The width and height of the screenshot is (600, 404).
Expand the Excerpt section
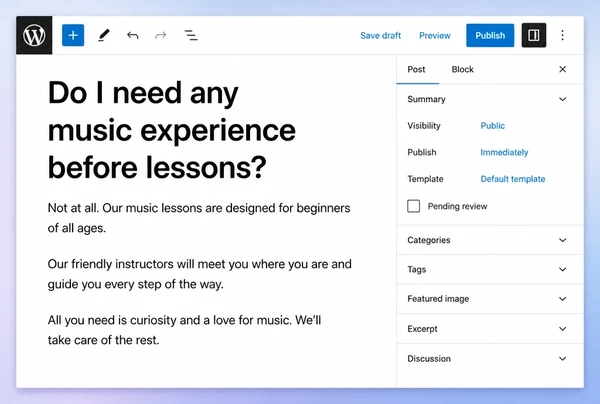pos(490,329)
